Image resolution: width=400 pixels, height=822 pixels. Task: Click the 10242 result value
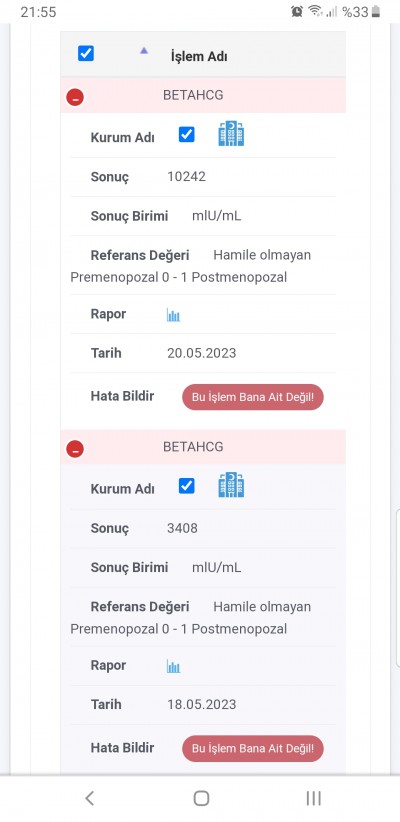(x=187, y=177)
